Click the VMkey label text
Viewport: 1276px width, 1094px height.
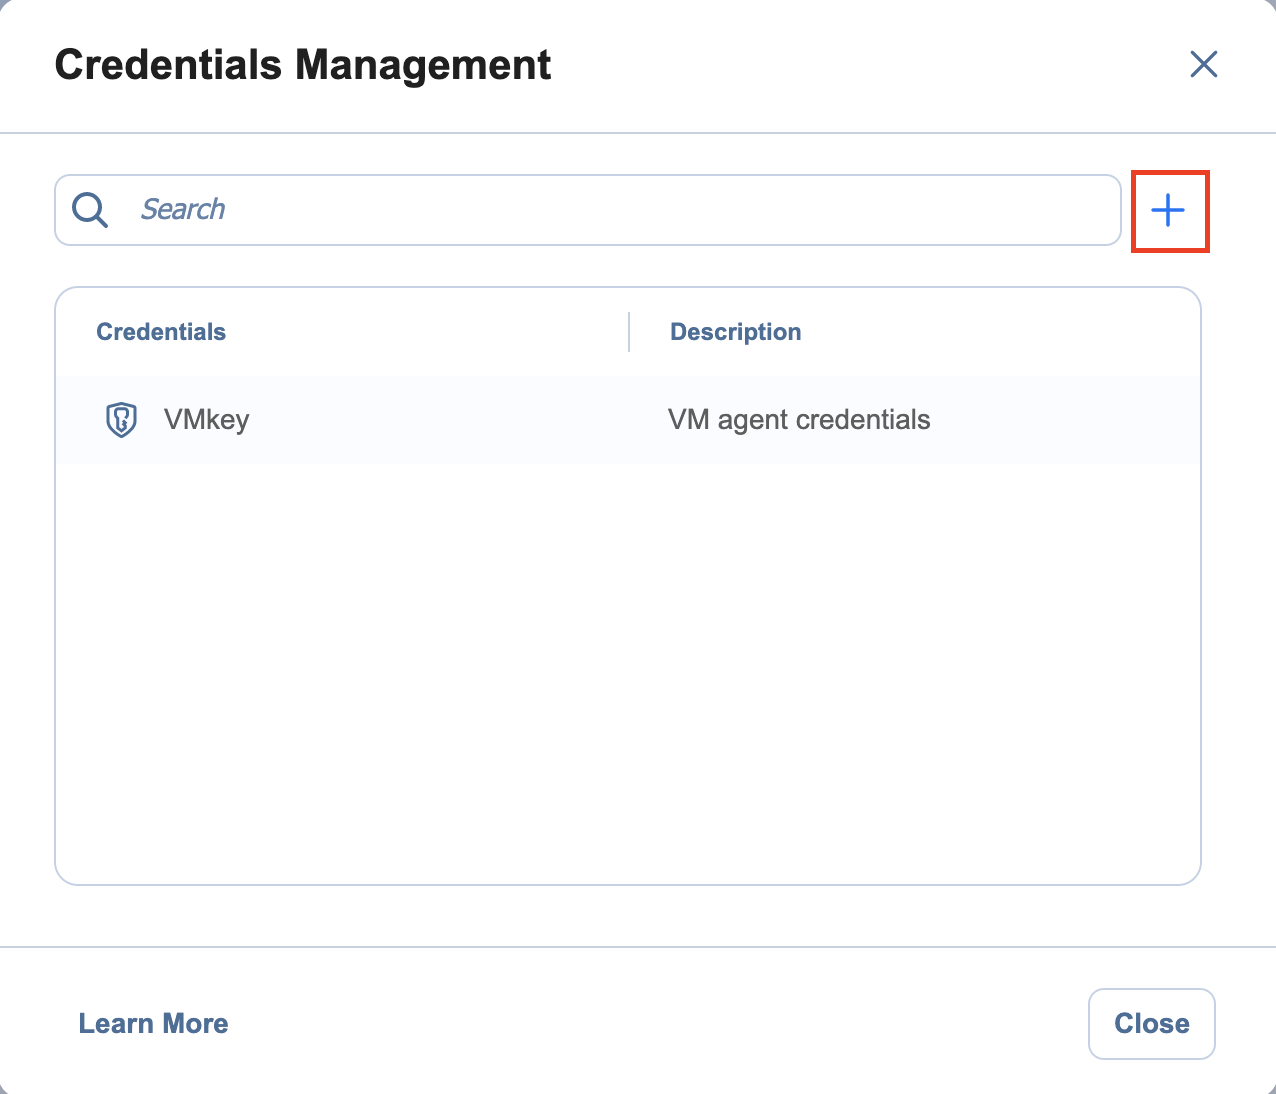(x=207, y=420)
